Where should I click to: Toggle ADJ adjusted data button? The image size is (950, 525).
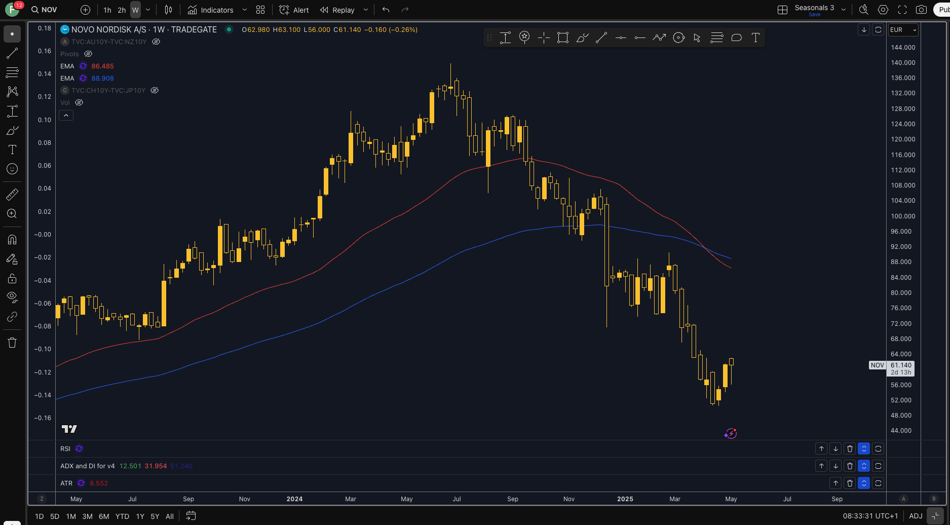[x=915, y=516]
